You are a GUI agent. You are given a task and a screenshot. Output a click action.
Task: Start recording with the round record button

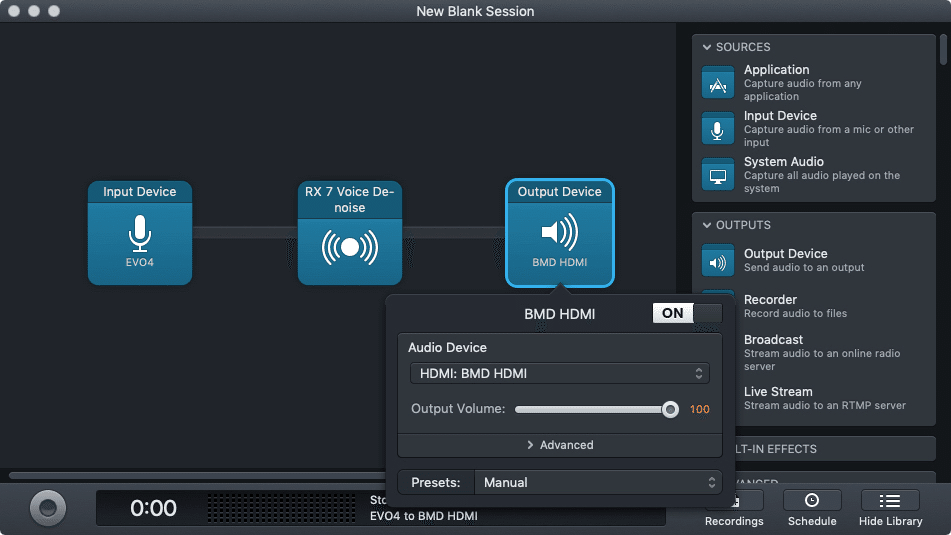(48, 508)
